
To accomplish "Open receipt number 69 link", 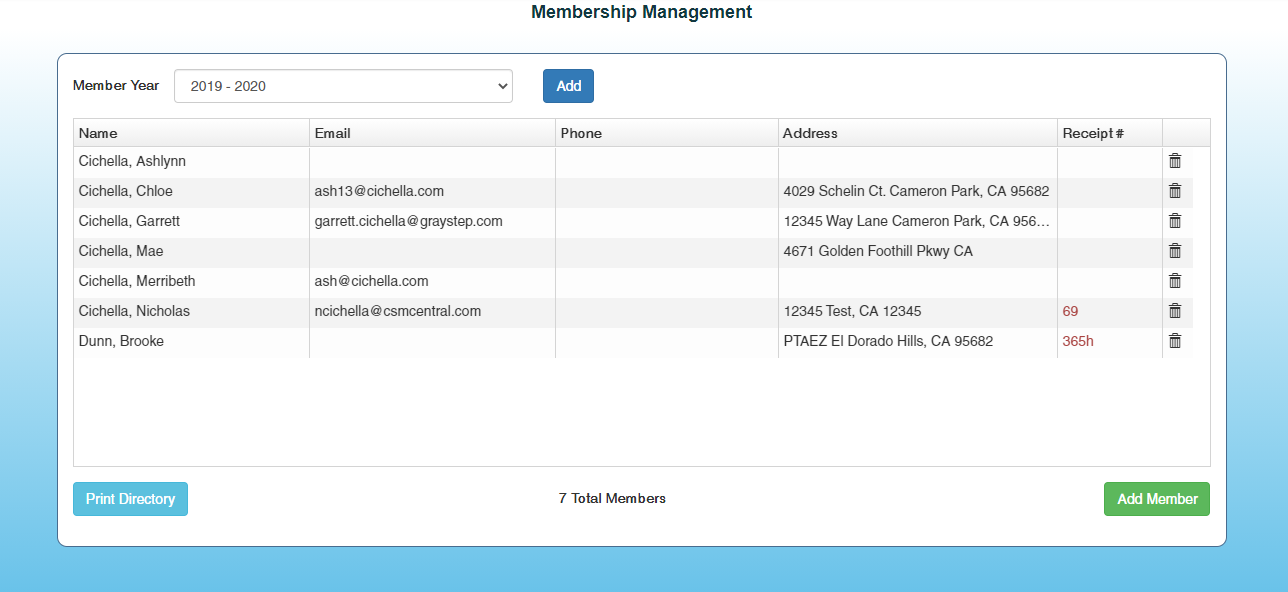I will tap(1070, 311).
